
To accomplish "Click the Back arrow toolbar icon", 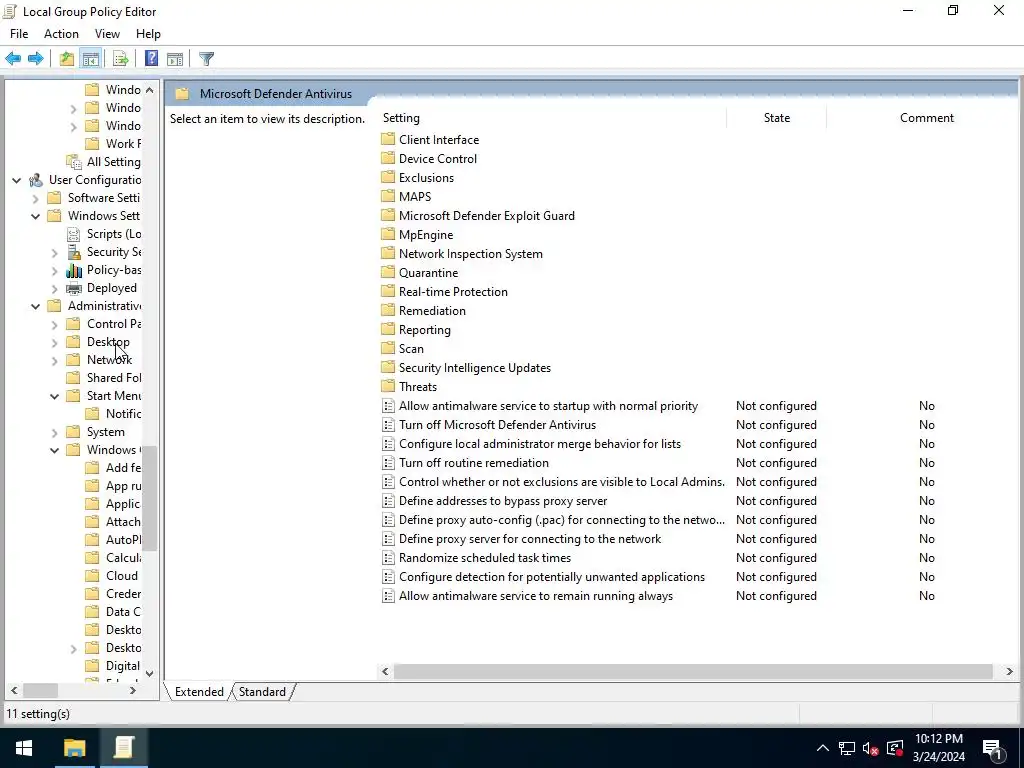I will click(x=13, y=59).
